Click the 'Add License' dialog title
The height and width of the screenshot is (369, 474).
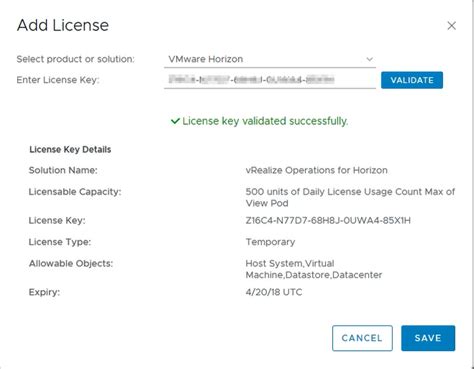pos(63,25)
